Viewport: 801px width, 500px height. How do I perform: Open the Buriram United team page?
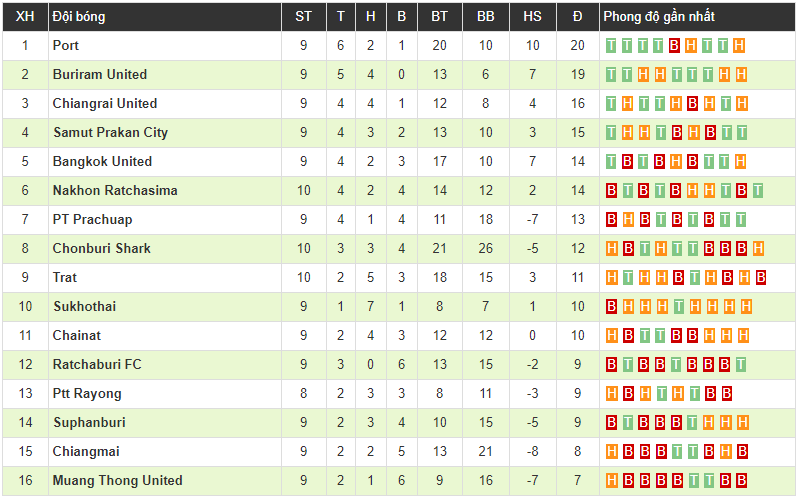[x=100, y=74]
